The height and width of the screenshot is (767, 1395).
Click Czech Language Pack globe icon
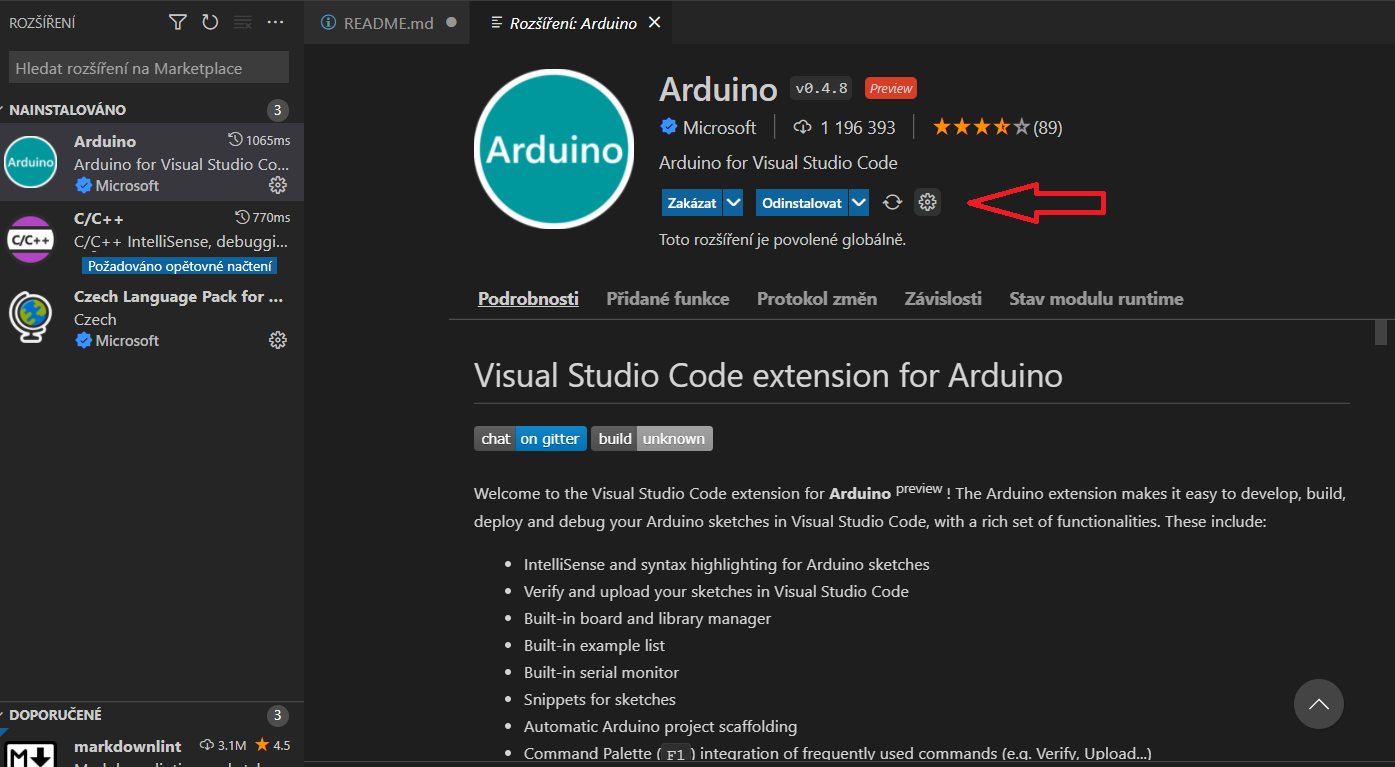point(31,317)
